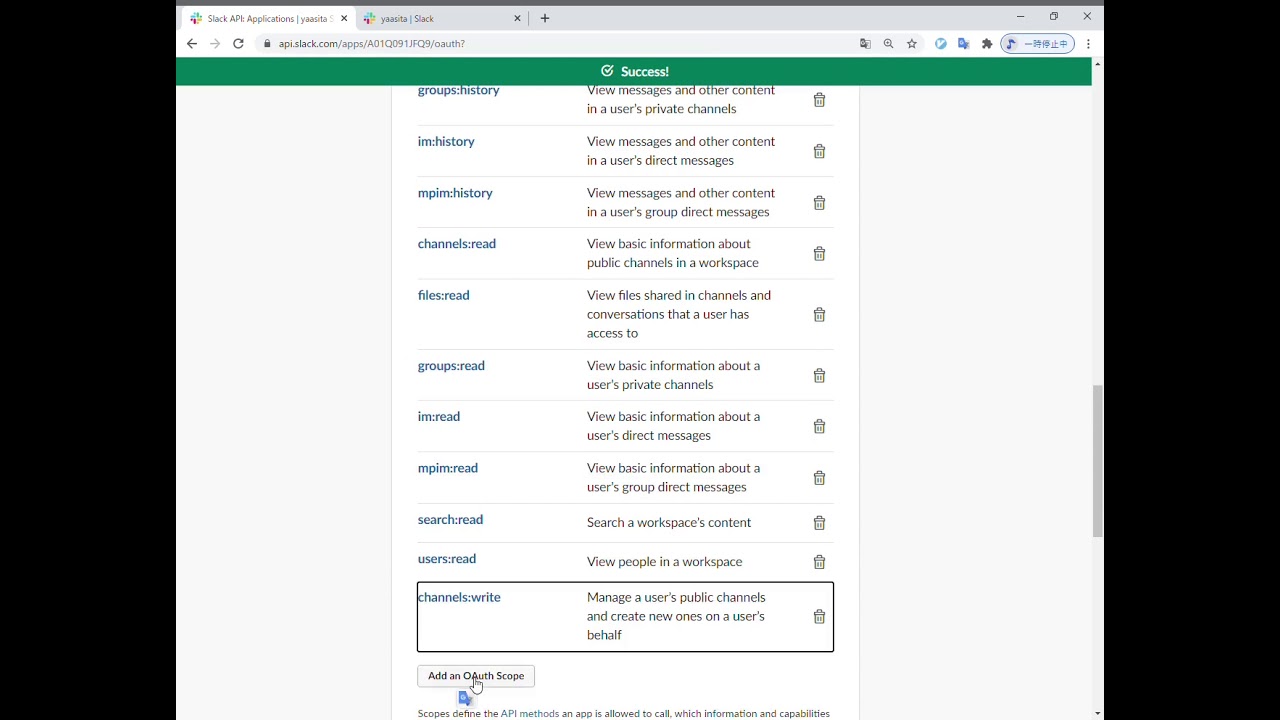Viewport: 1280px width, 720px height.
Task: Remove mpim:read scope with trash icon
Action: (x=819, y=478)
